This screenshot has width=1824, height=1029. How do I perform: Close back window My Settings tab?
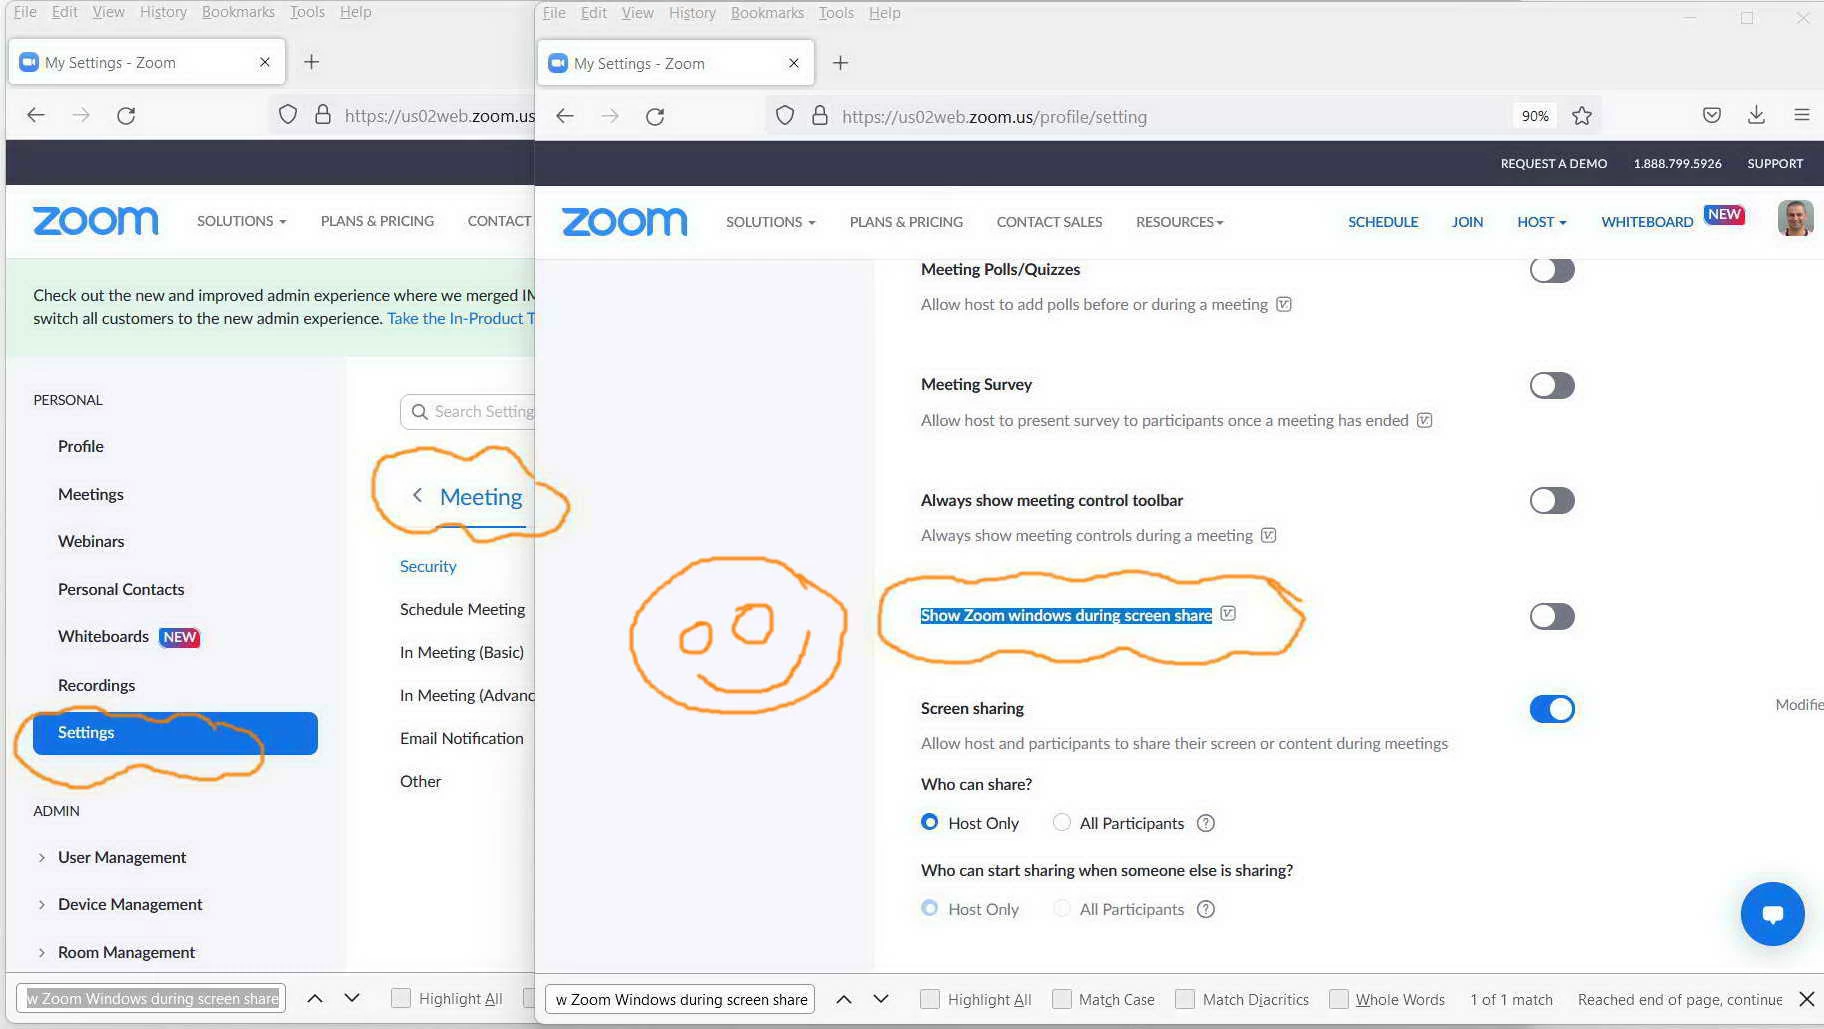(x=265, y=62)
